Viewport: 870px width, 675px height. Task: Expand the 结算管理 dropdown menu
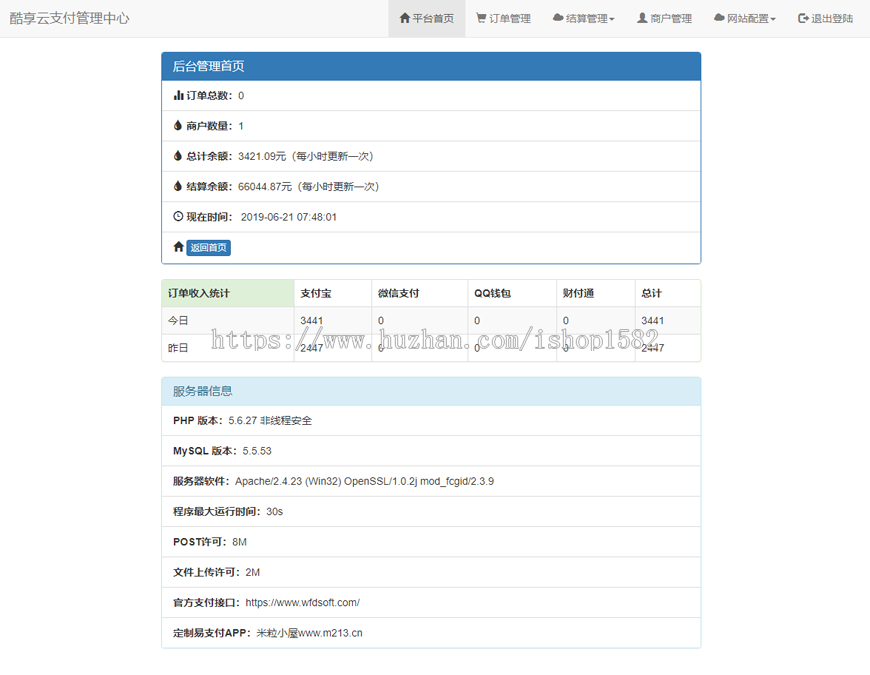583,17
